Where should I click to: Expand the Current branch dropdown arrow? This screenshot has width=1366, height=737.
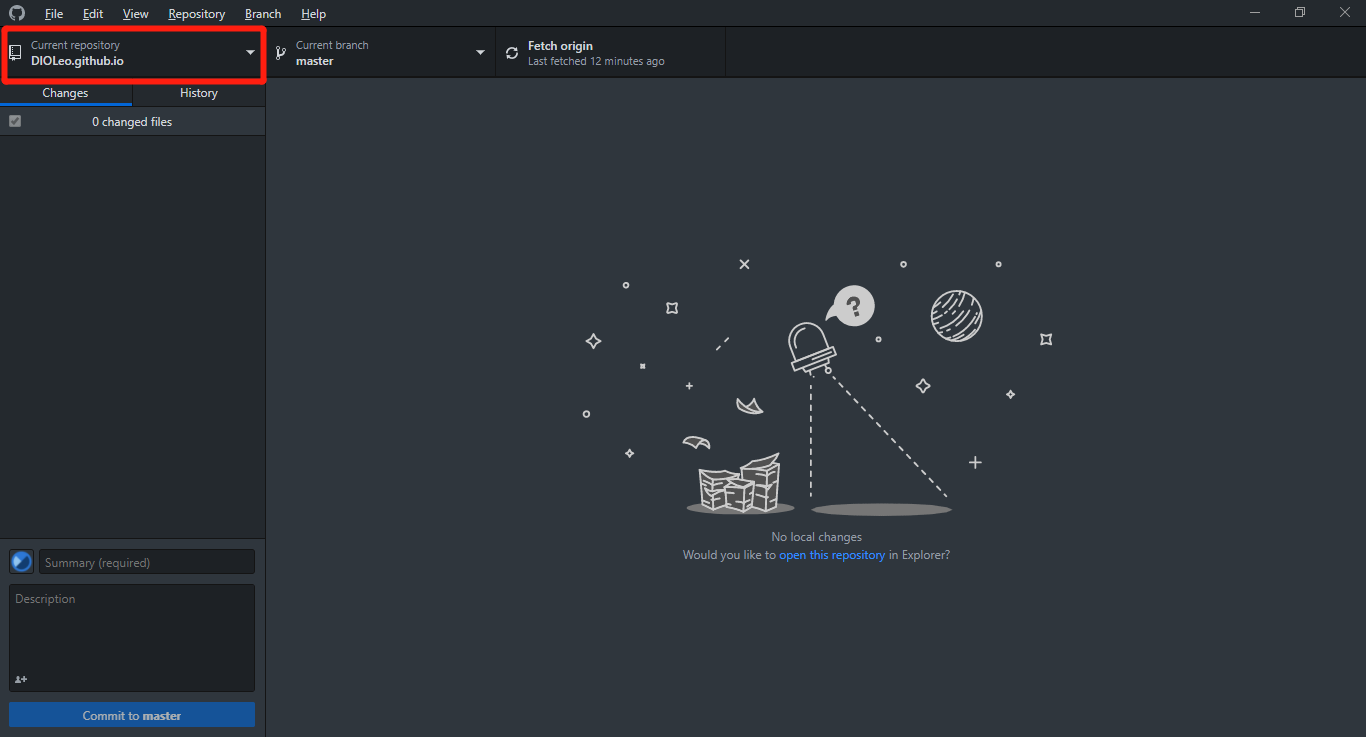point(480,53)
